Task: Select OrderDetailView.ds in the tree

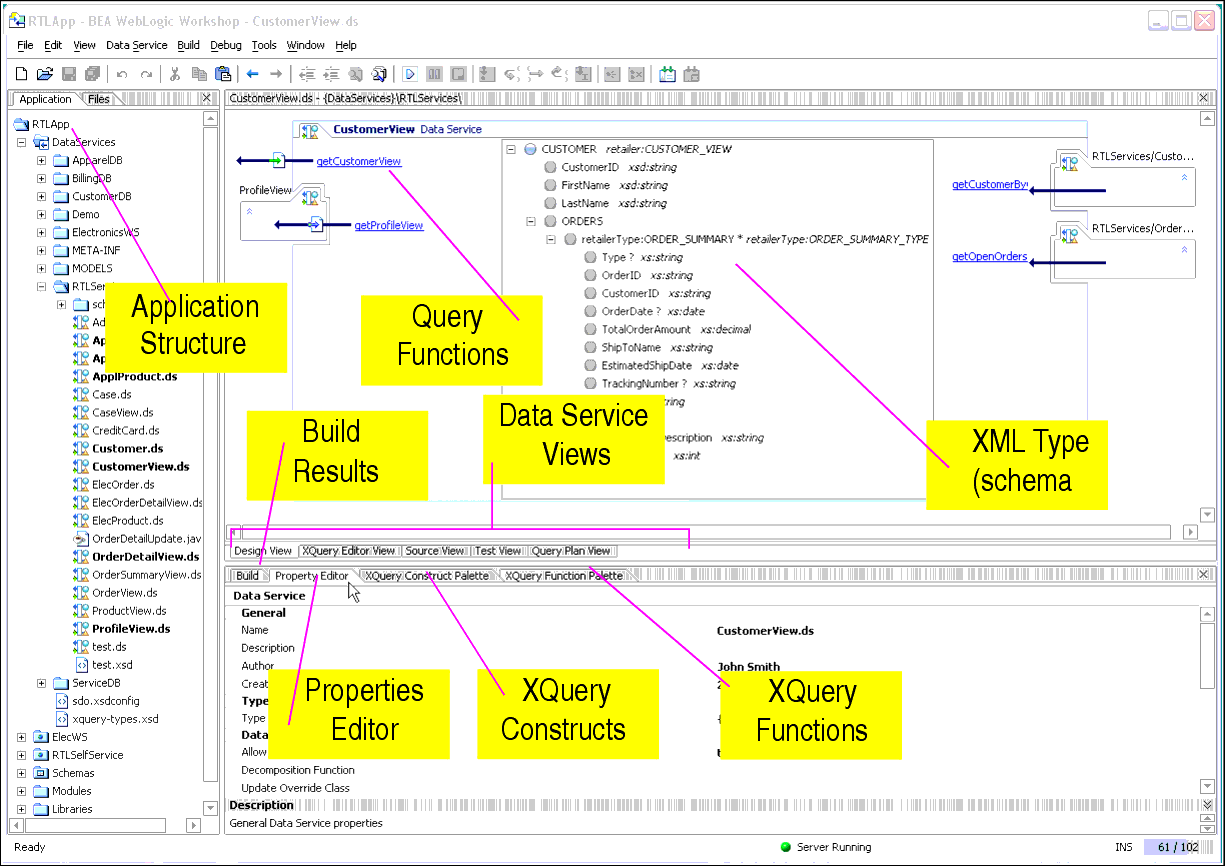Action: tap(145, 557)
